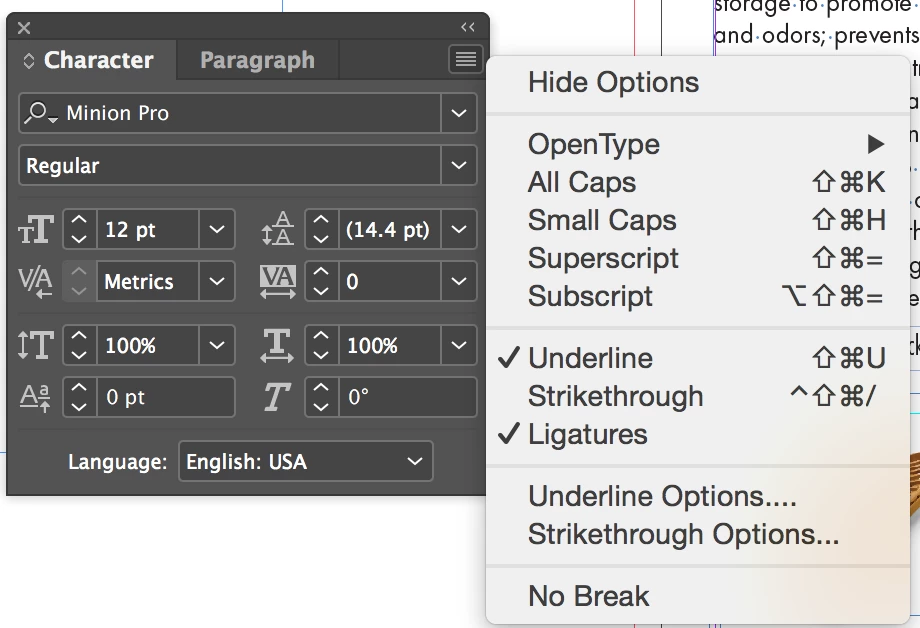Click the horizontal scale icon

click(278, 345)
